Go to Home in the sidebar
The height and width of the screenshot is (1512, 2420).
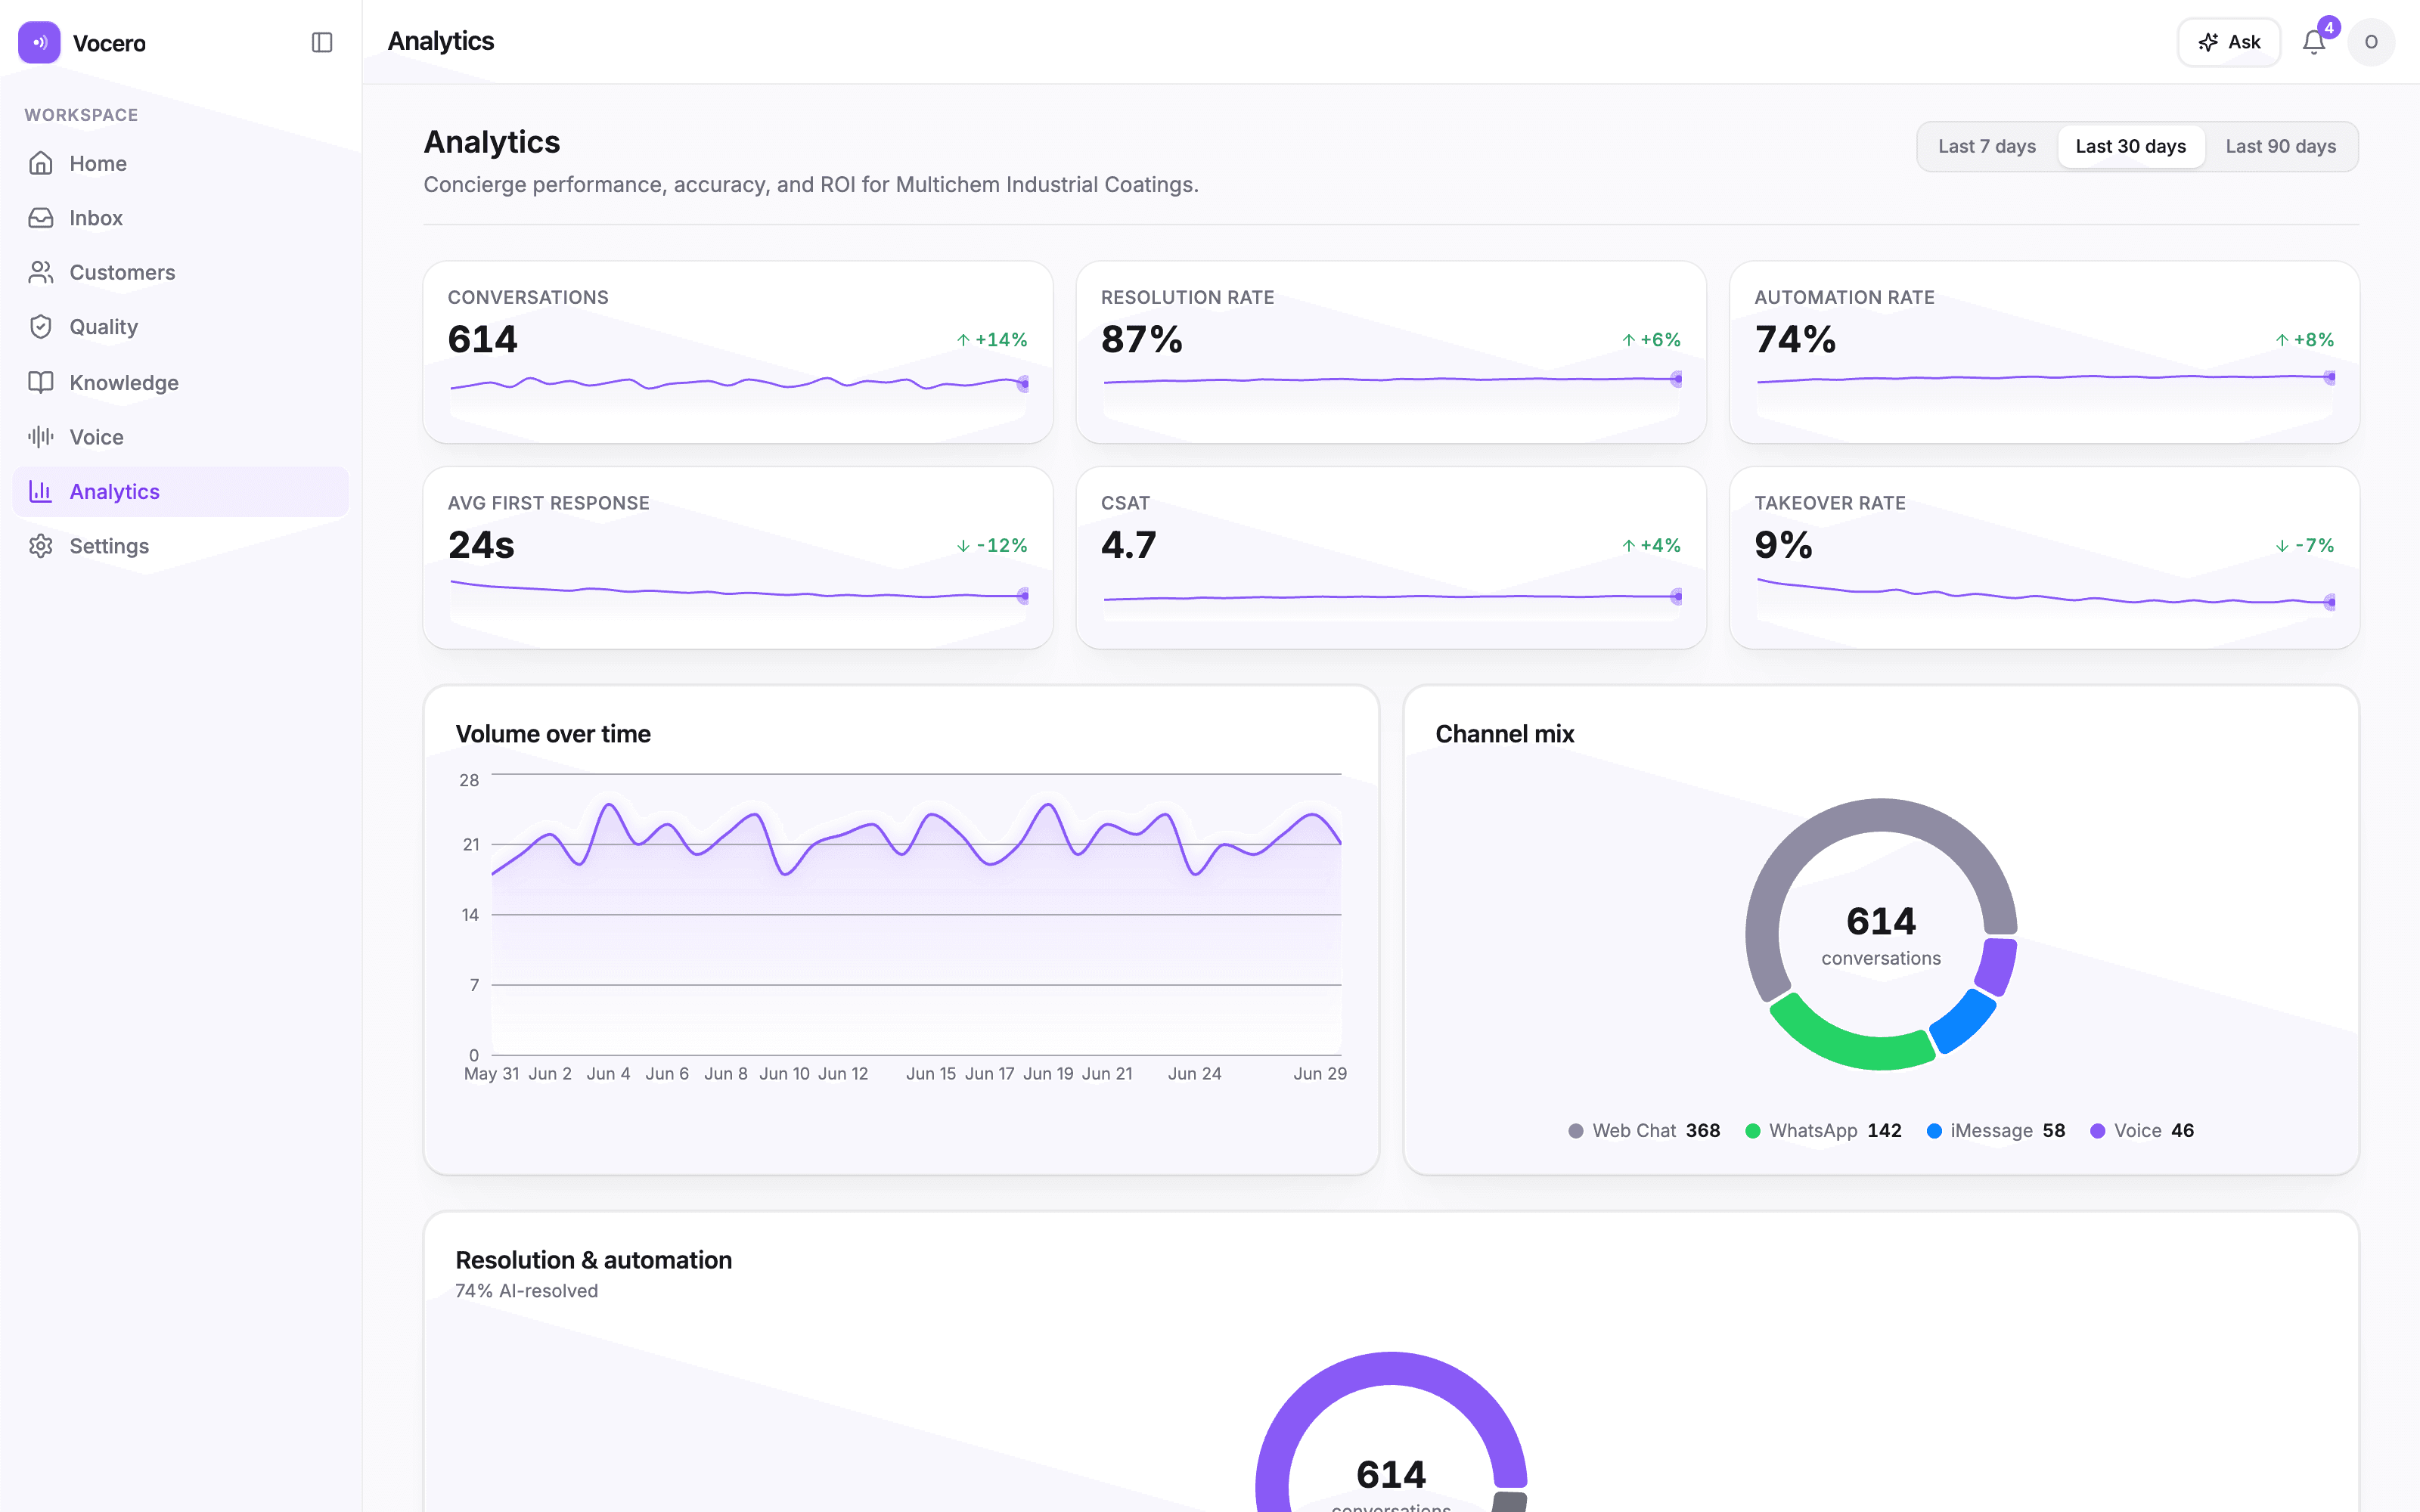coord(181,163)
